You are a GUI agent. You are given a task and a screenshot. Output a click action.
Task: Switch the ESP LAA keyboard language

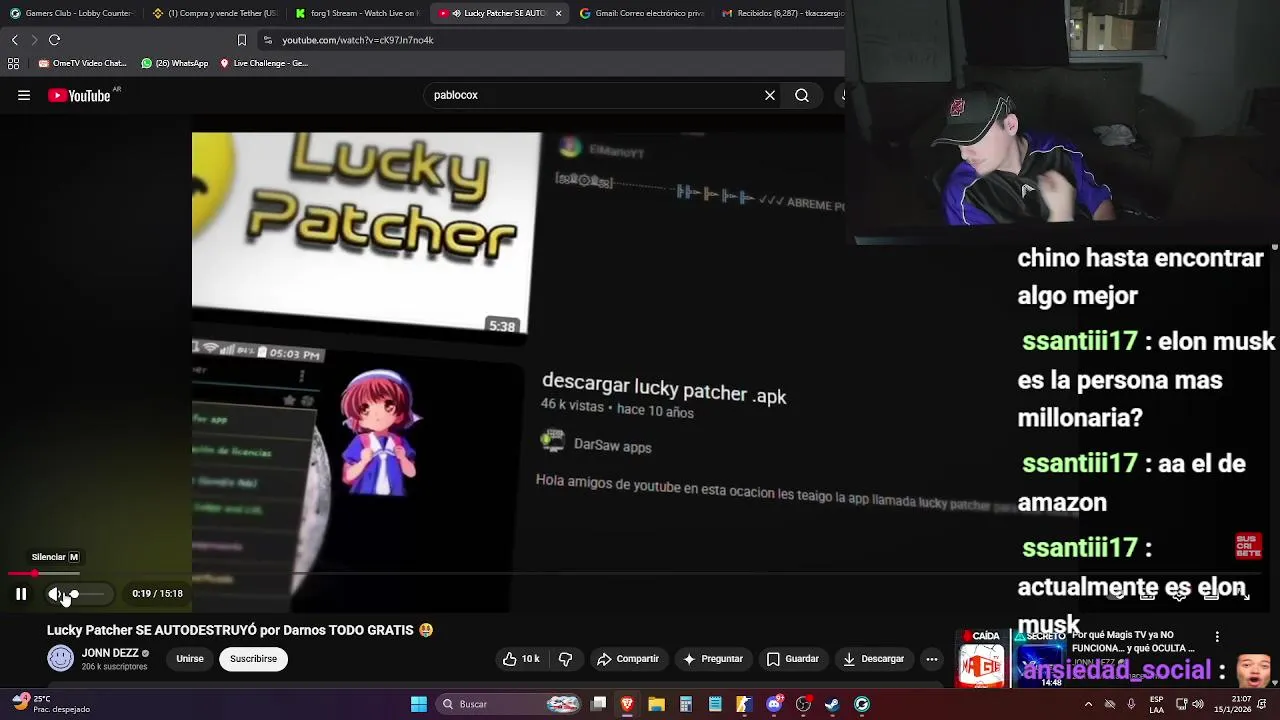(x=1156, y=704)
